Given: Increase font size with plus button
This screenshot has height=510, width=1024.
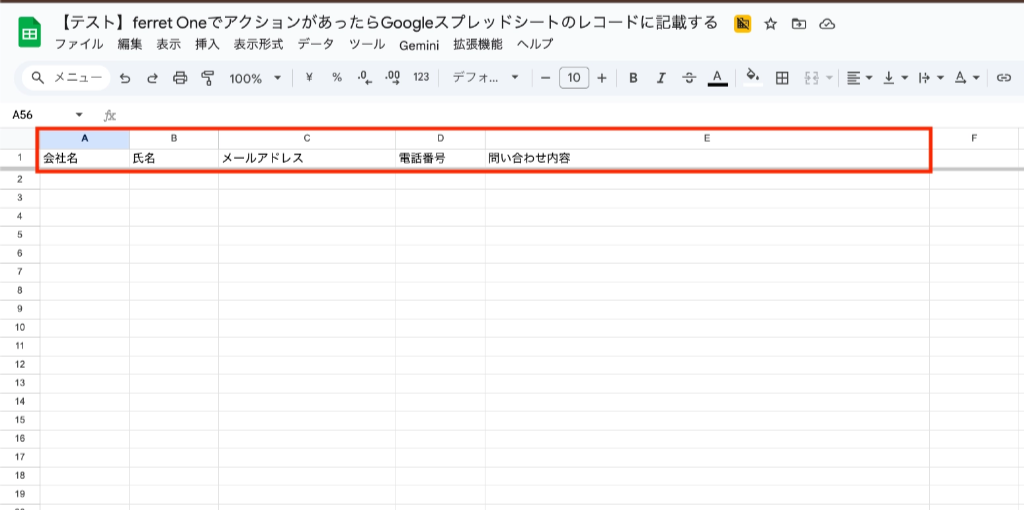Looking at the screenshot, I should click(x=602, y=78).
